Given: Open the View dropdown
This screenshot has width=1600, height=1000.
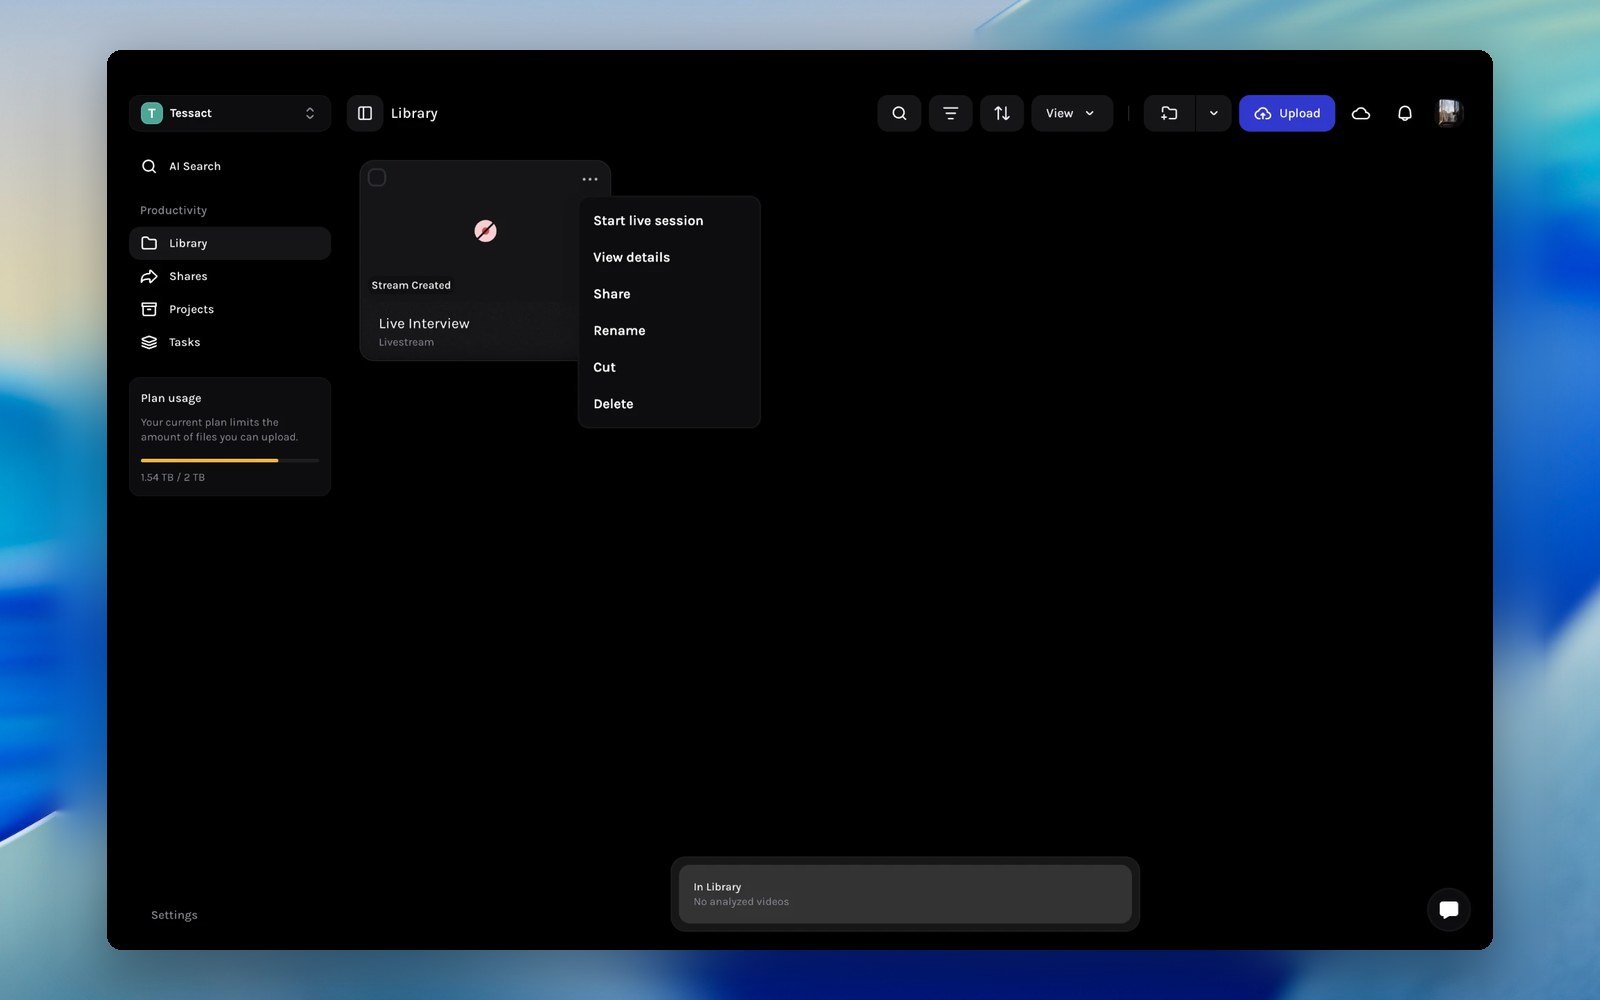Looking at the screenshot, I should click(x=1072, y=113).
